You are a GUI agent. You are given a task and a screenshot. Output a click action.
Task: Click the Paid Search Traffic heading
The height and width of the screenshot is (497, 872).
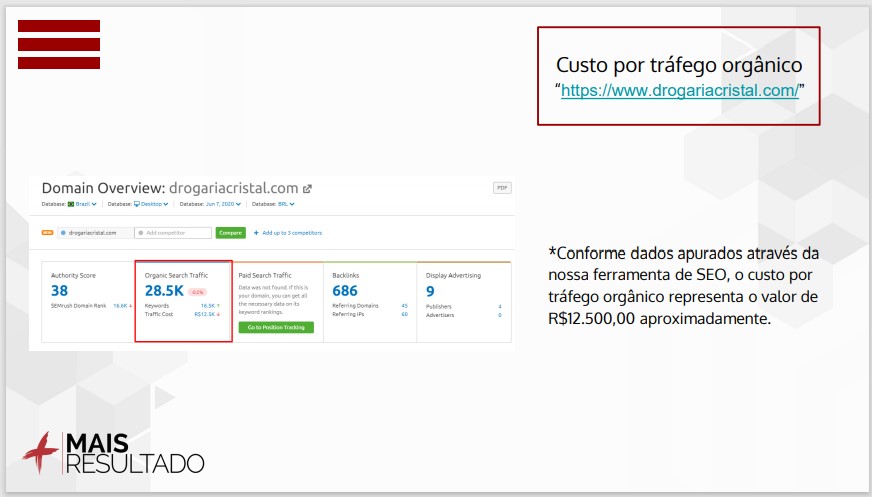265,275
